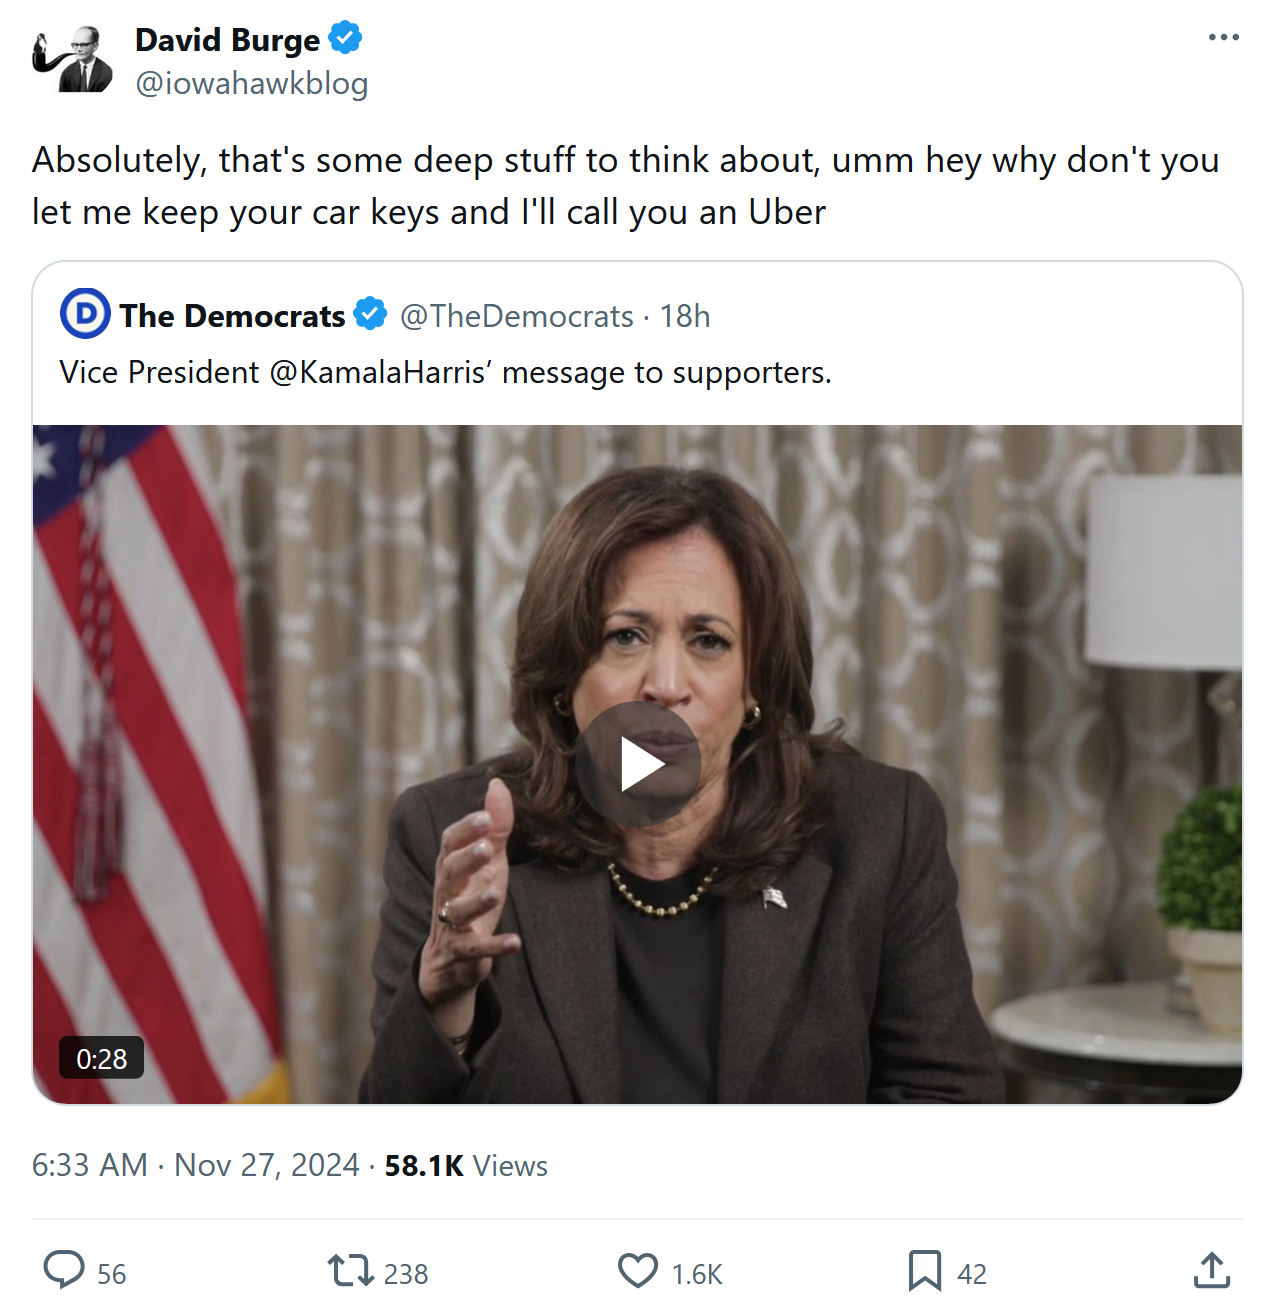
Task: Click the @iowahawkblog handle
Action: coord(251,83)
